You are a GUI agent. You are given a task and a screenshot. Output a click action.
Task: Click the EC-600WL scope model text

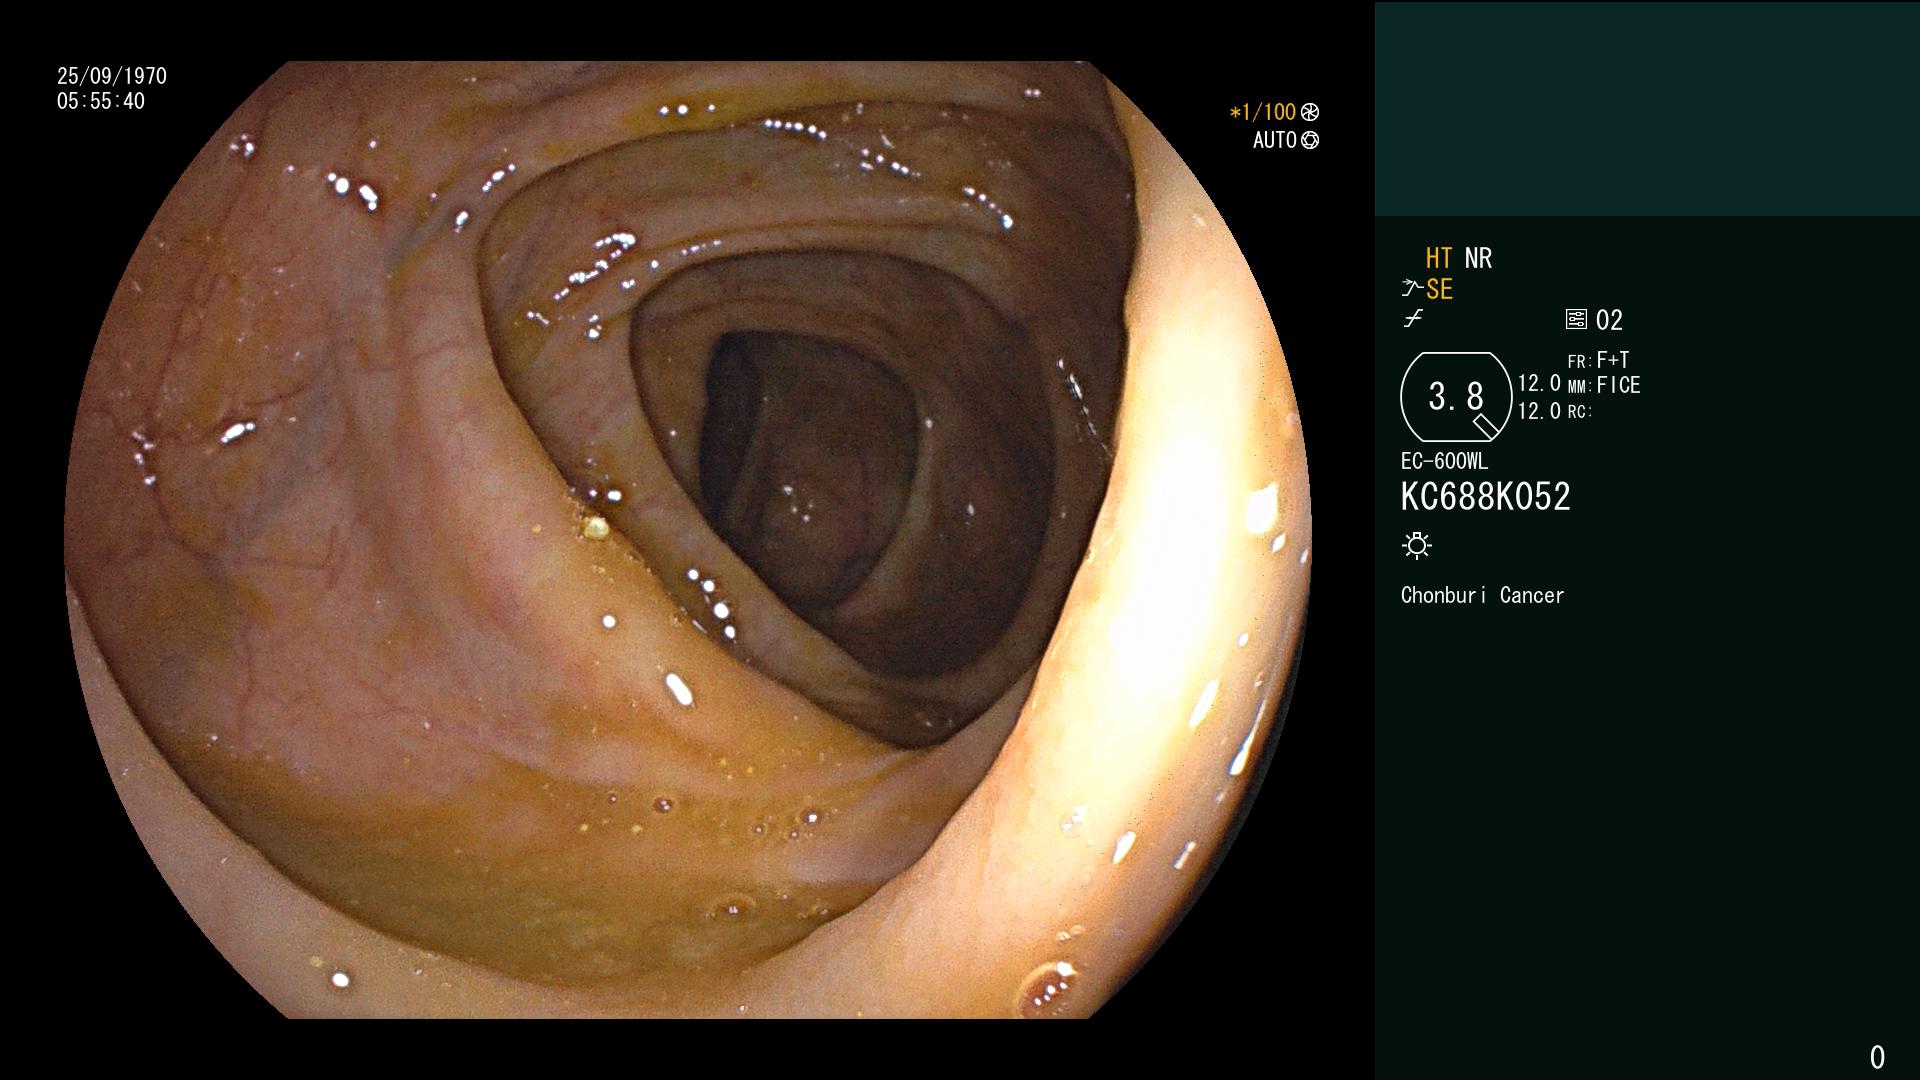[1444, 461]
